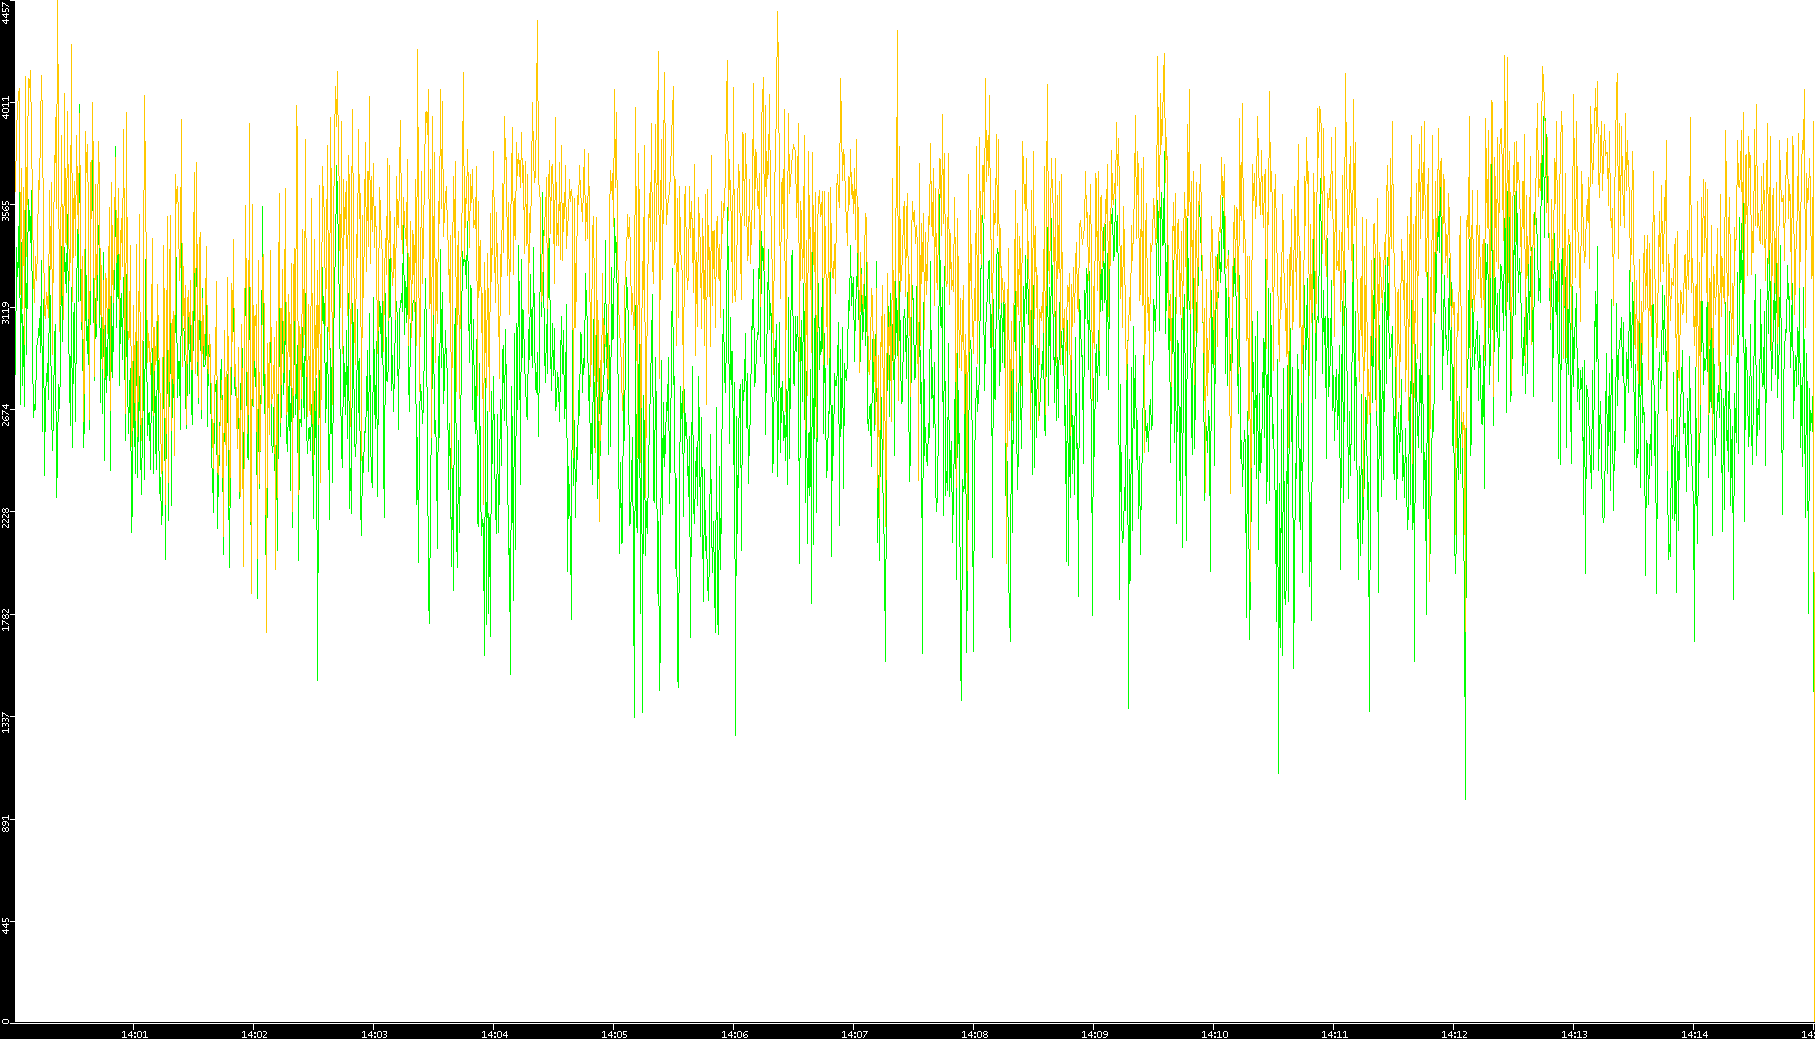Pick the 1782 mark on the vertical axis
1815x1039 pixels.
tap(6, 619)
